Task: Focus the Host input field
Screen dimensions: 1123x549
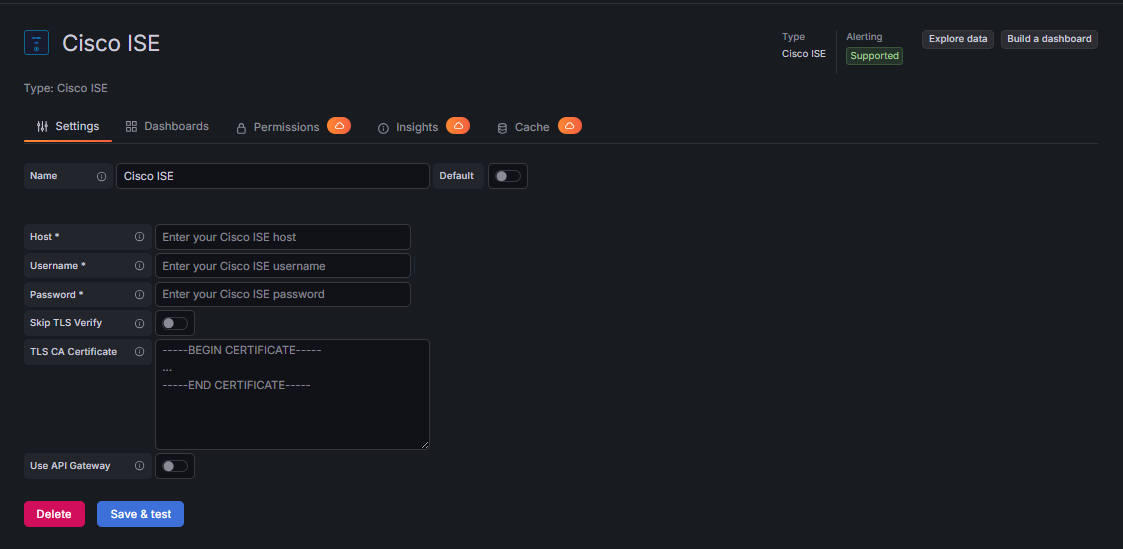Action: point(283,237)
